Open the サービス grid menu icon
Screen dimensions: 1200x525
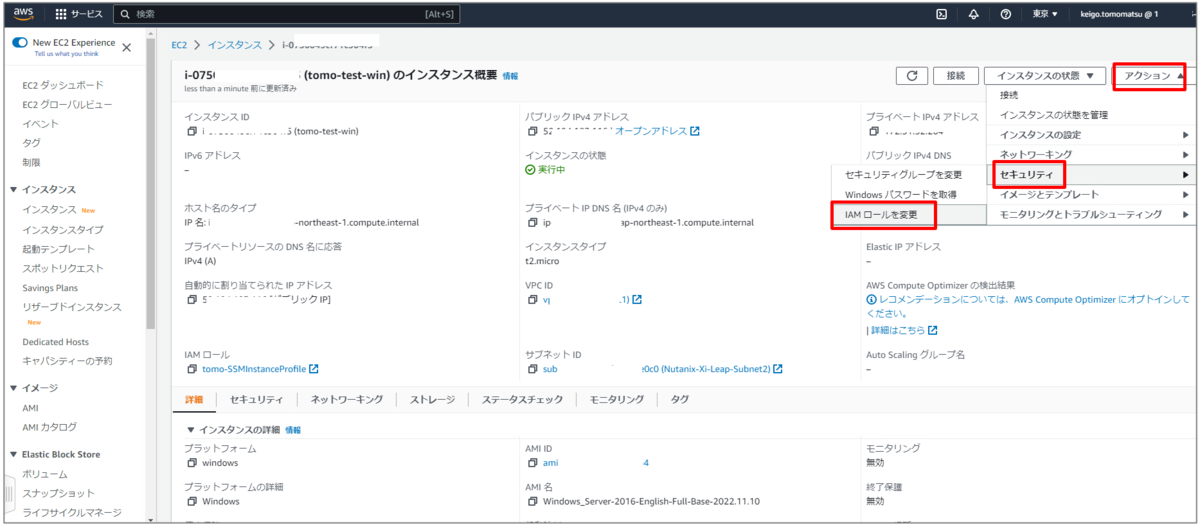point(60,15)
